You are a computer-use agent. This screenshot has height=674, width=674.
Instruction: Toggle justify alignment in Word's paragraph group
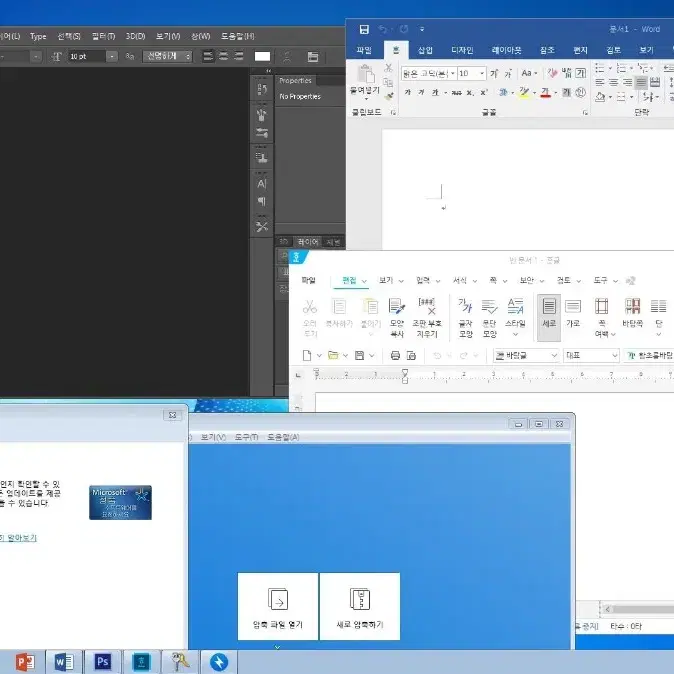641,82
